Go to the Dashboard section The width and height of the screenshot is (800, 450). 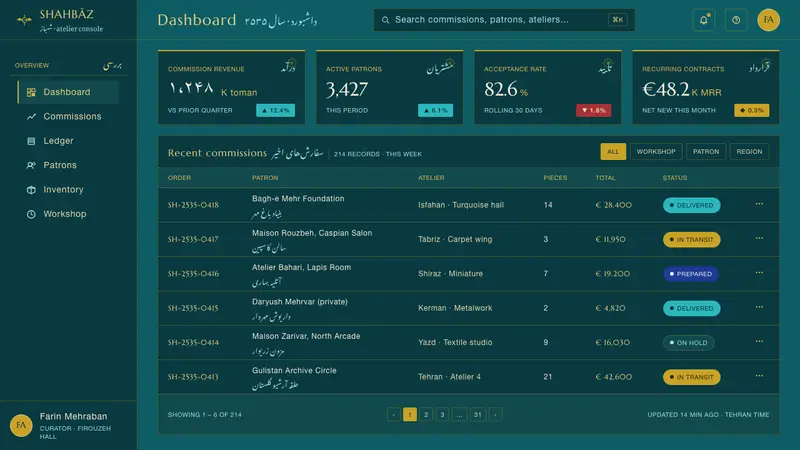pyautogui.click(x=68, y=92)
